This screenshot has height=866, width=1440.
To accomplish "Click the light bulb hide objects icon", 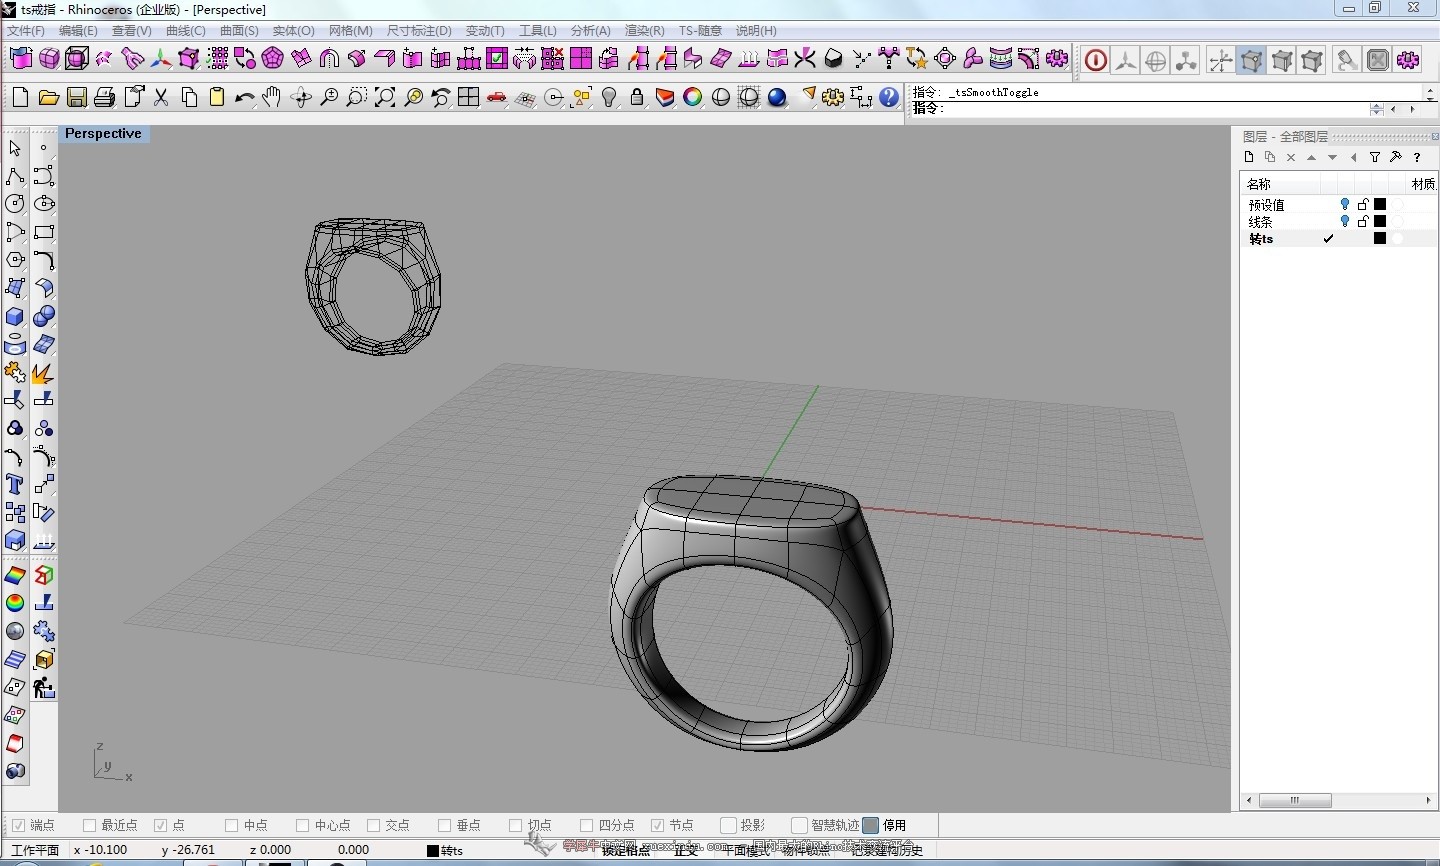I will click(609, 97).
